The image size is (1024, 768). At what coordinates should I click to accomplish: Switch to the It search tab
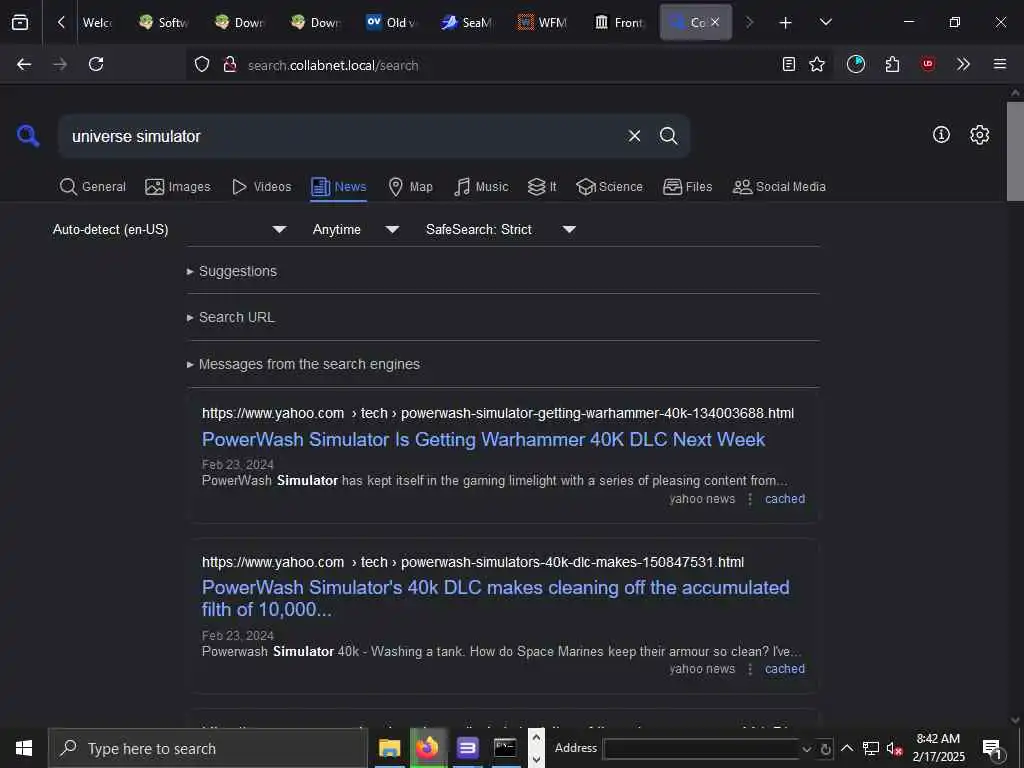(x=542, y=187)
